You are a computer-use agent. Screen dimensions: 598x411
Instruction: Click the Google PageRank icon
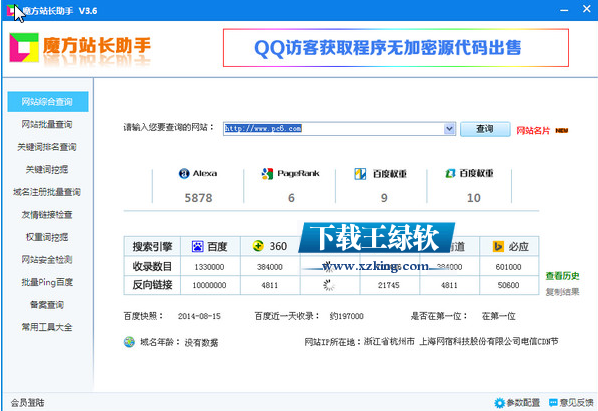(267, 173)
